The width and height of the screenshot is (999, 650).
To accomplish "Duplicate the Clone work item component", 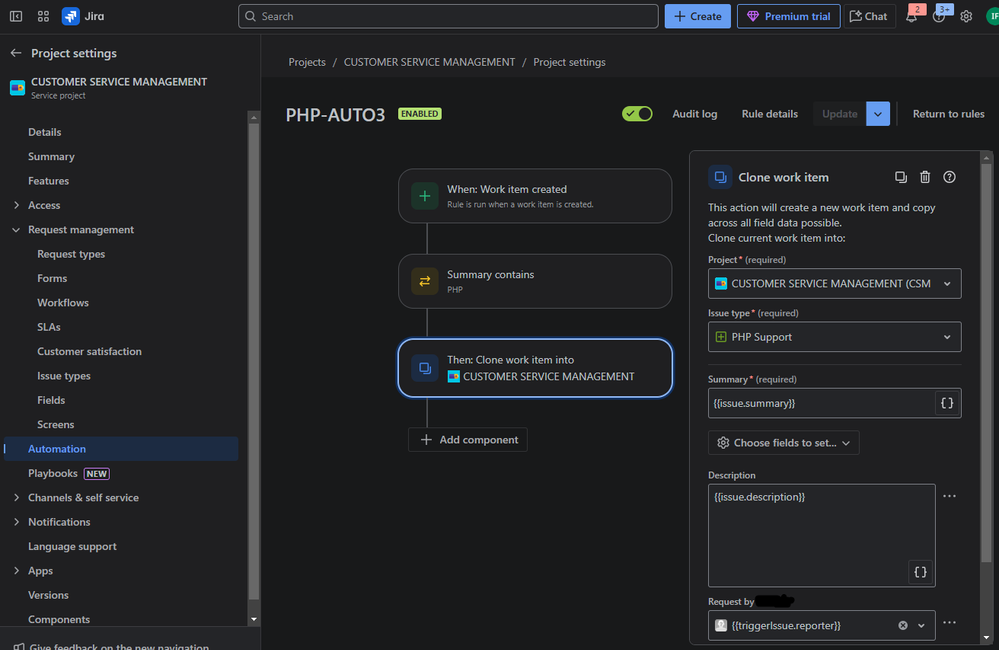I will (x=900, y=177).
